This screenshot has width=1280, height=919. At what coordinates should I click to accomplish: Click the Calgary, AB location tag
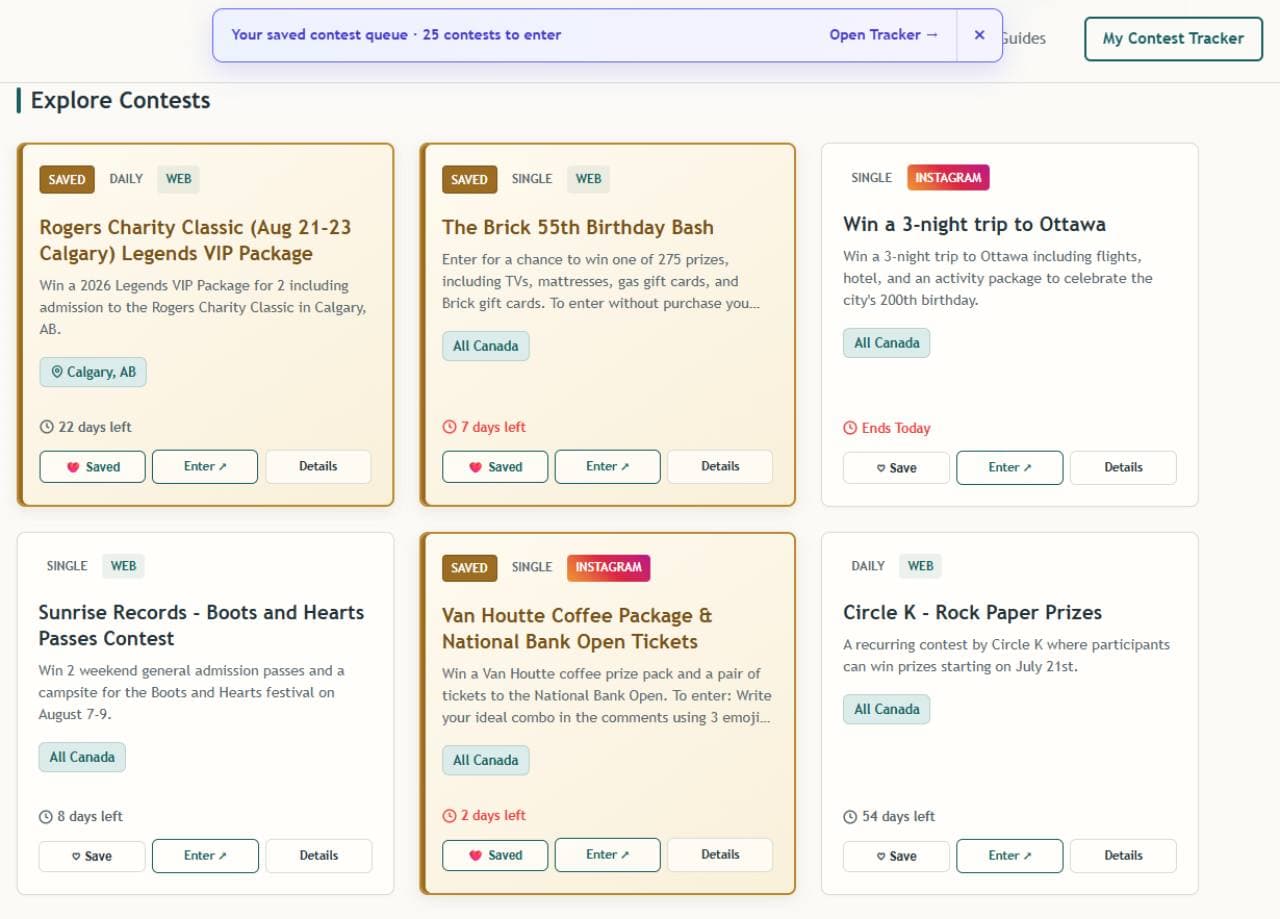[93, 373]
